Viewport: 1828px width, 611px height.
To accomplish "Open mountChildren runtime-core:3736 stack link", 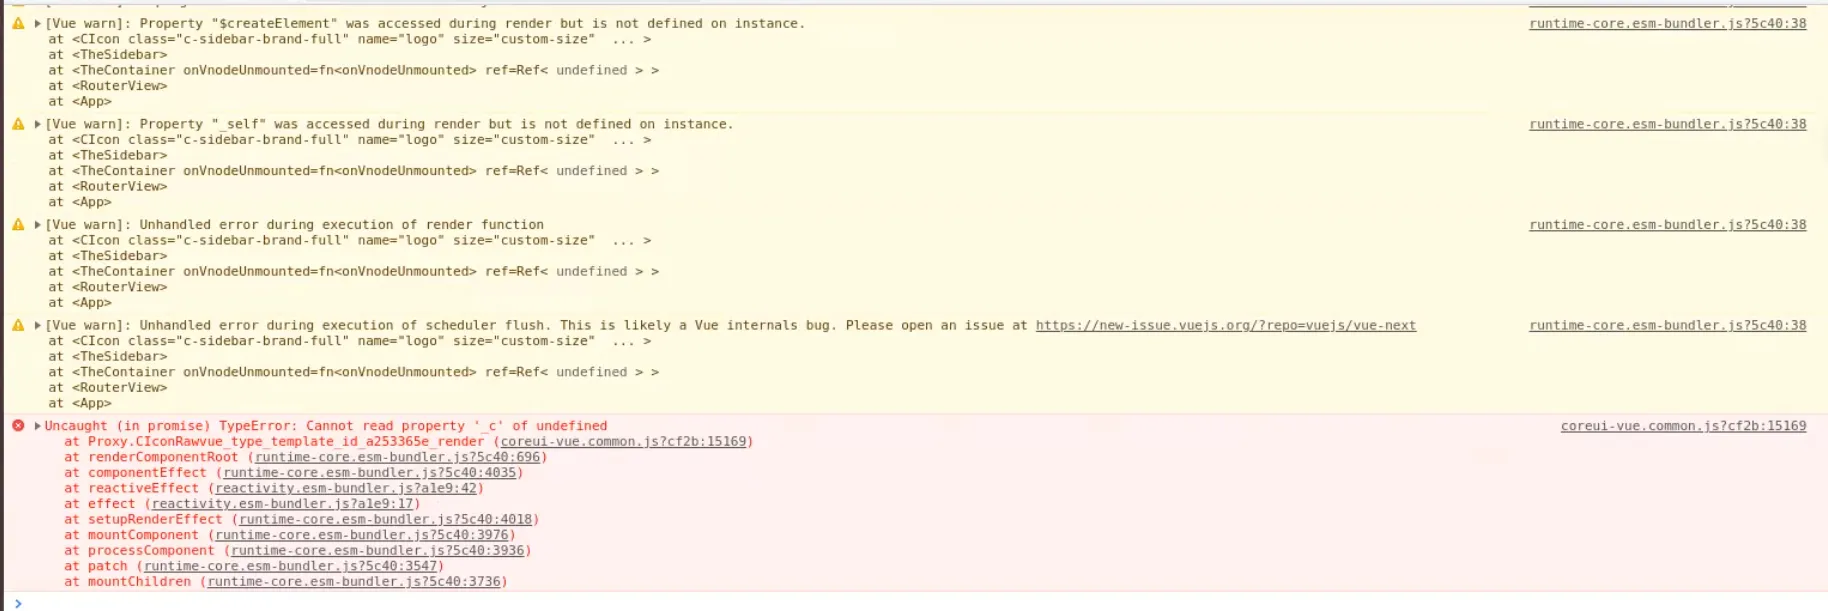I will pos(353,582).
